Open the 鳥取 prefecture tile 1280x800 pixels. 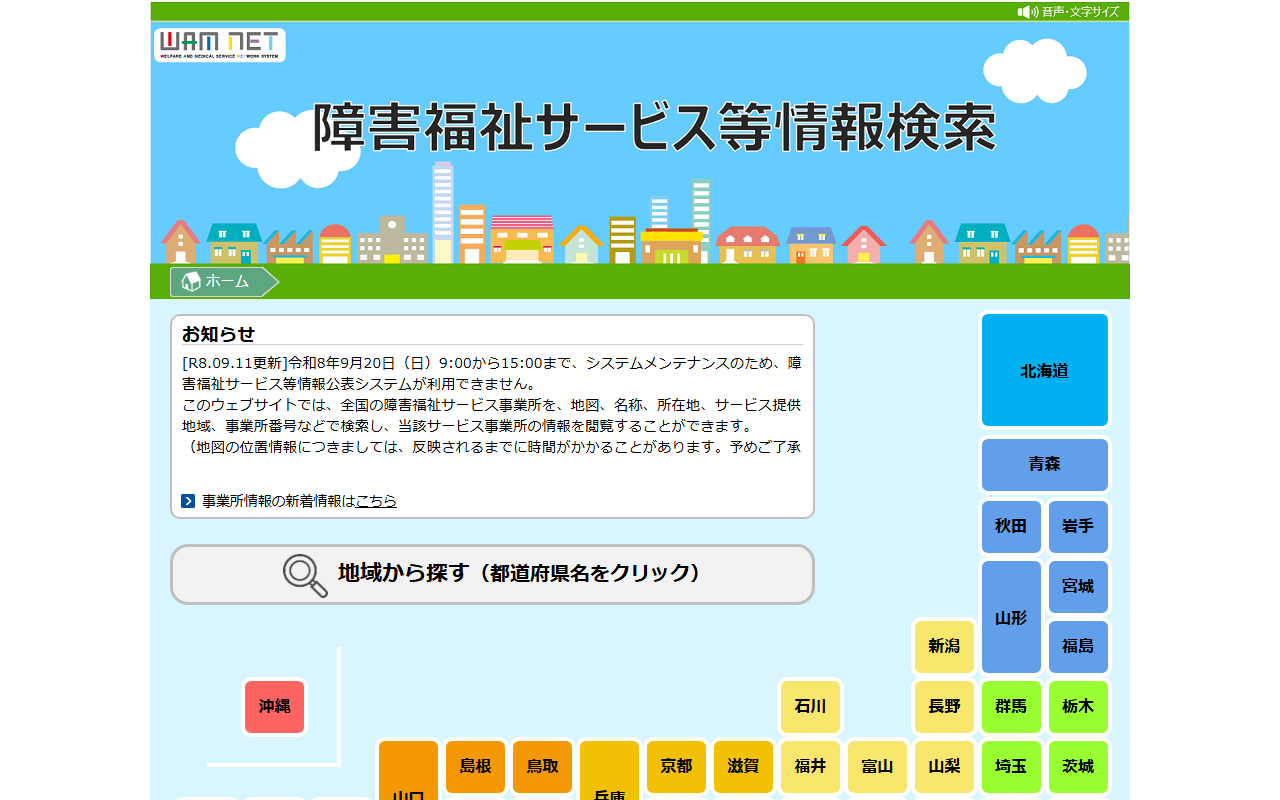pyautogui.click(x=543, y=766)
